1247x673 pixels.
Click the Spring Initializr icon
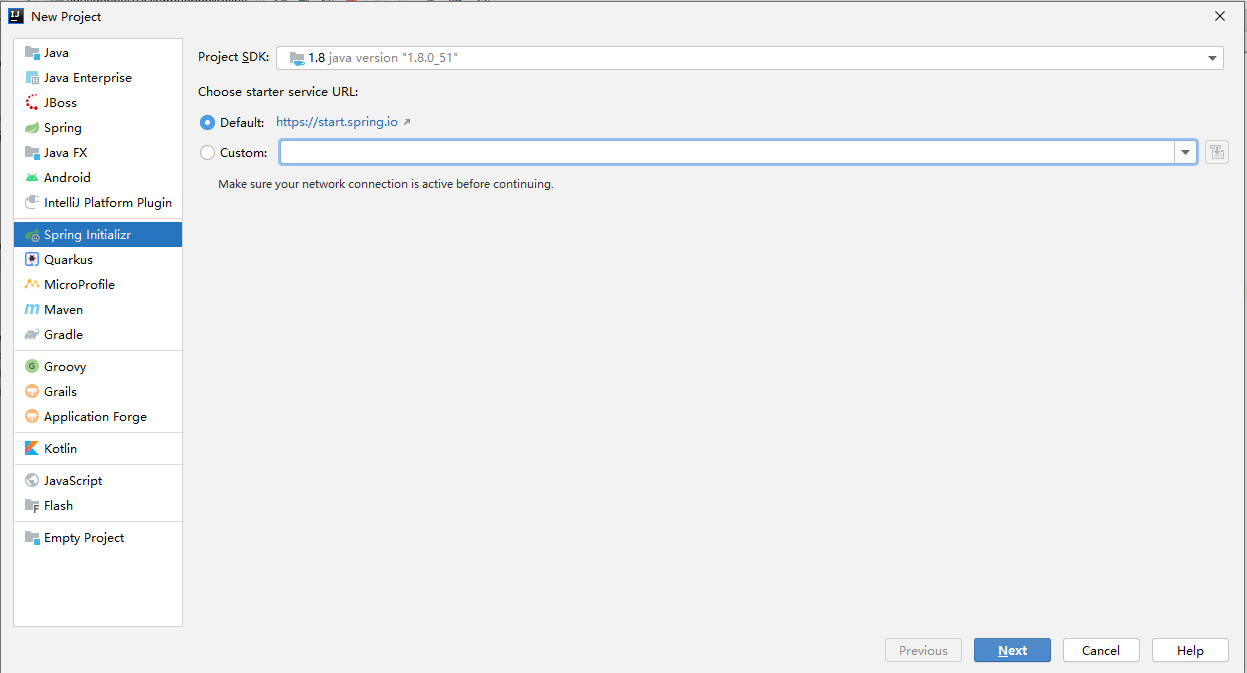pyautogui.click(x=32, y=235)
